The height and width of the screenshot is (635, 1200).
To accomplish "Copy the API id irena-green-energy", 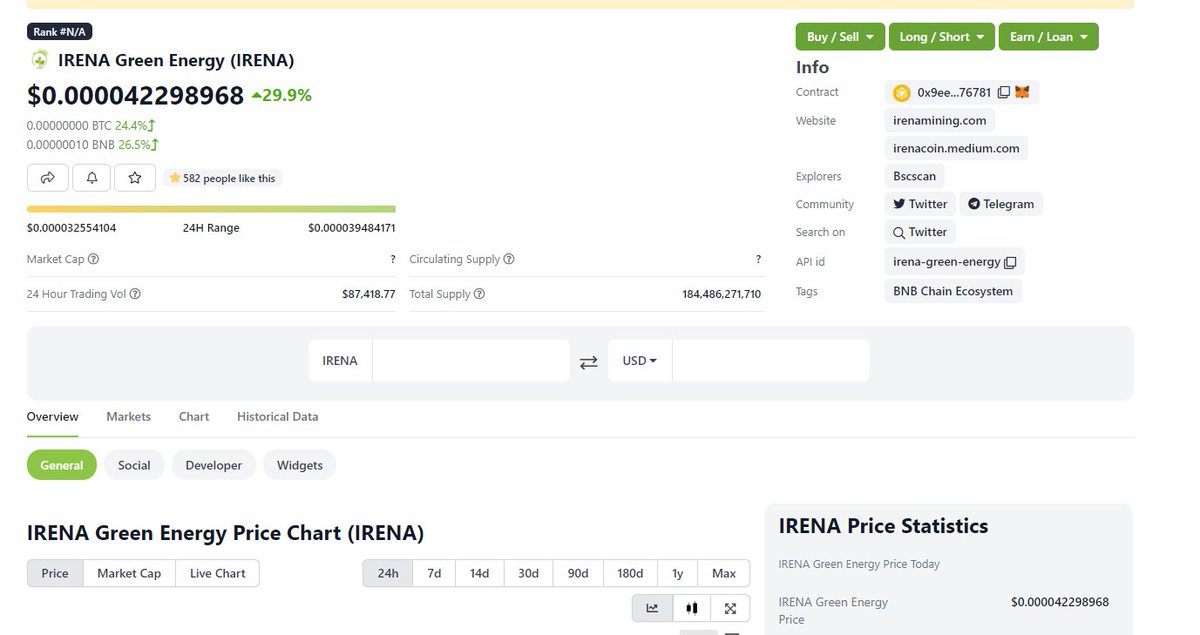I will pos(1010,262).
